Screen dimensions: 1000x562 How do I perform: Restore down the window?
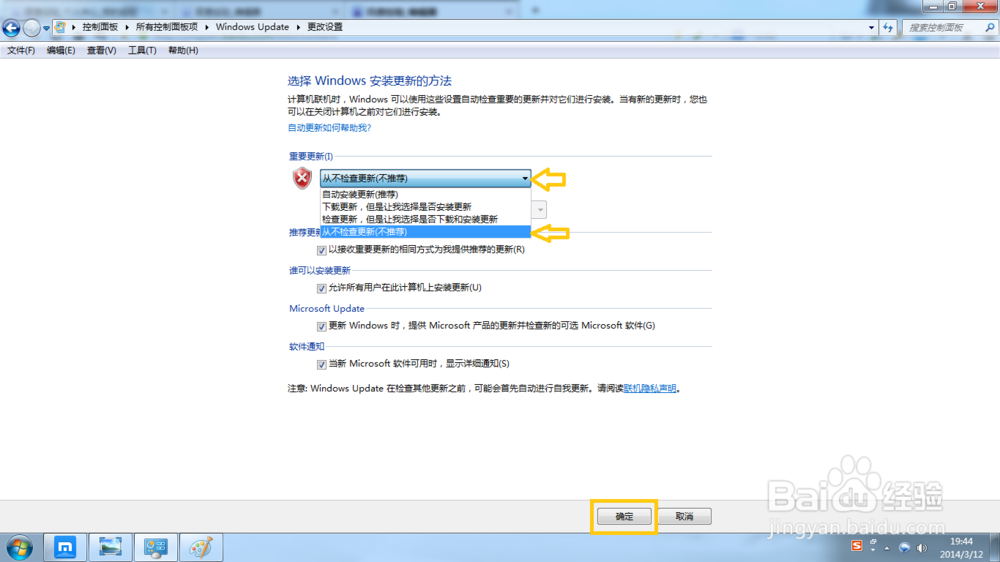tap(952, 6)
